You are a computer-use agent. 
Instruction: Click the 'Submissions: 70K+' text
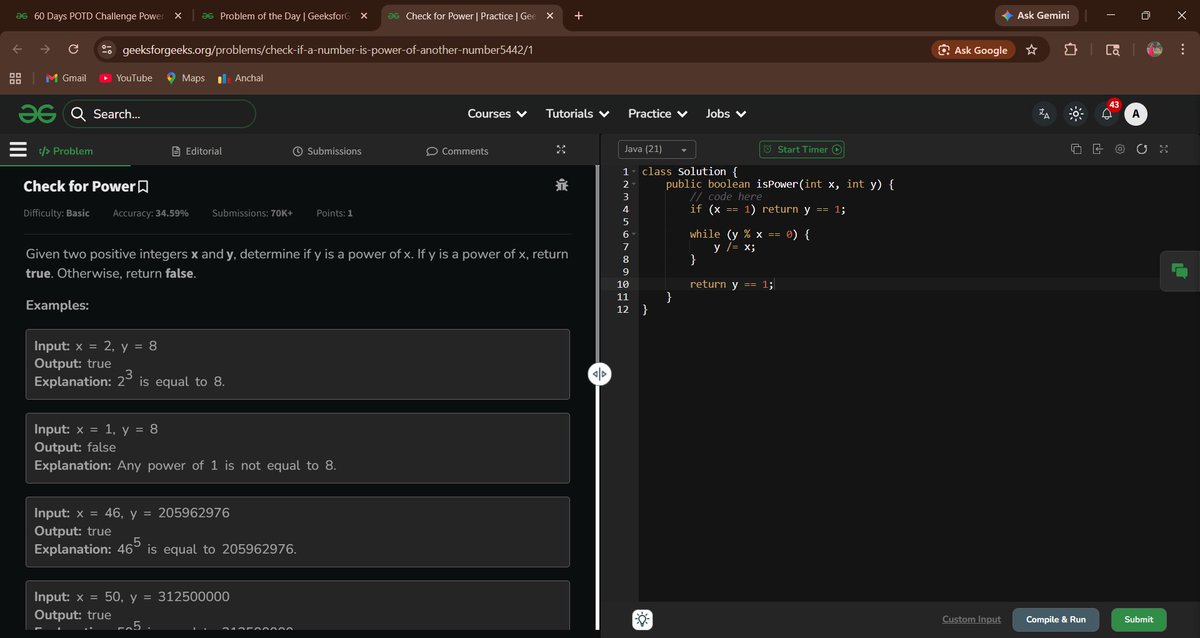(252, 213)
